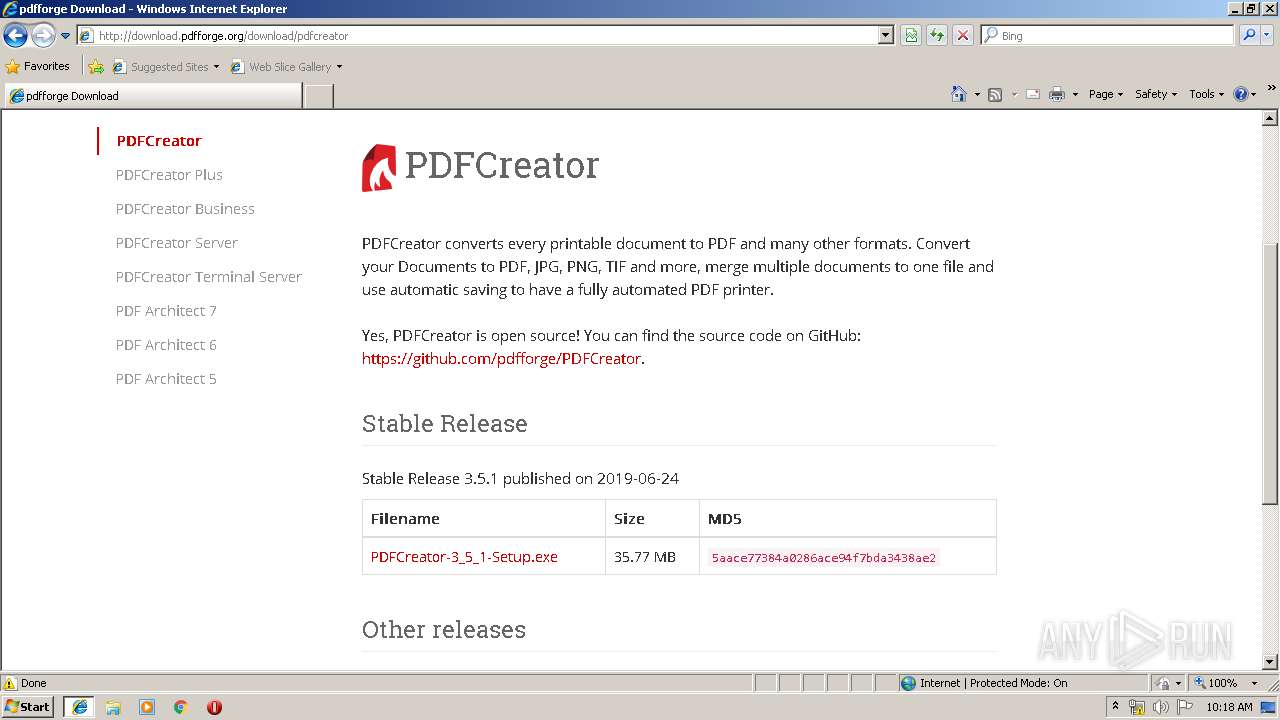Open the Windows Start menu

pos(28,707)
